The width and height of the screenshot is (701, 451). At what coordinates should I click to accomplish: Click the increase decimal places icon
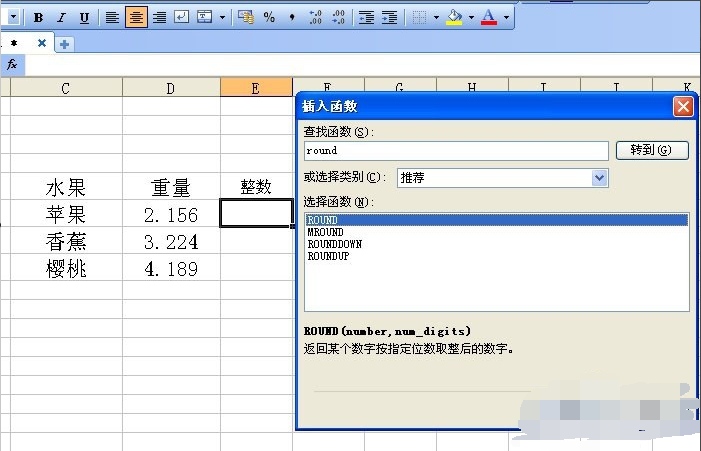[x=315, y=17]
